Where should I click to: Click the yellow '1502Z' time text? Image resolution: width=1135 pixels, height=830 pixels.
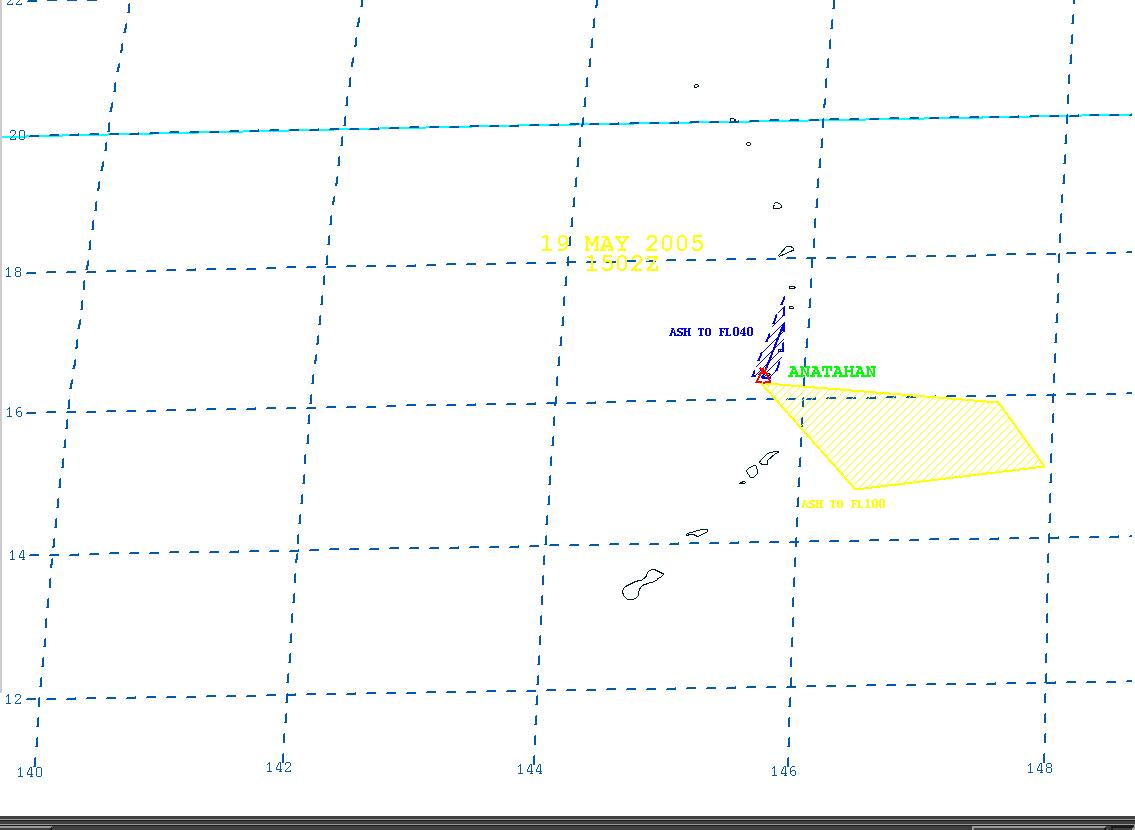click(x=623, y=264)
